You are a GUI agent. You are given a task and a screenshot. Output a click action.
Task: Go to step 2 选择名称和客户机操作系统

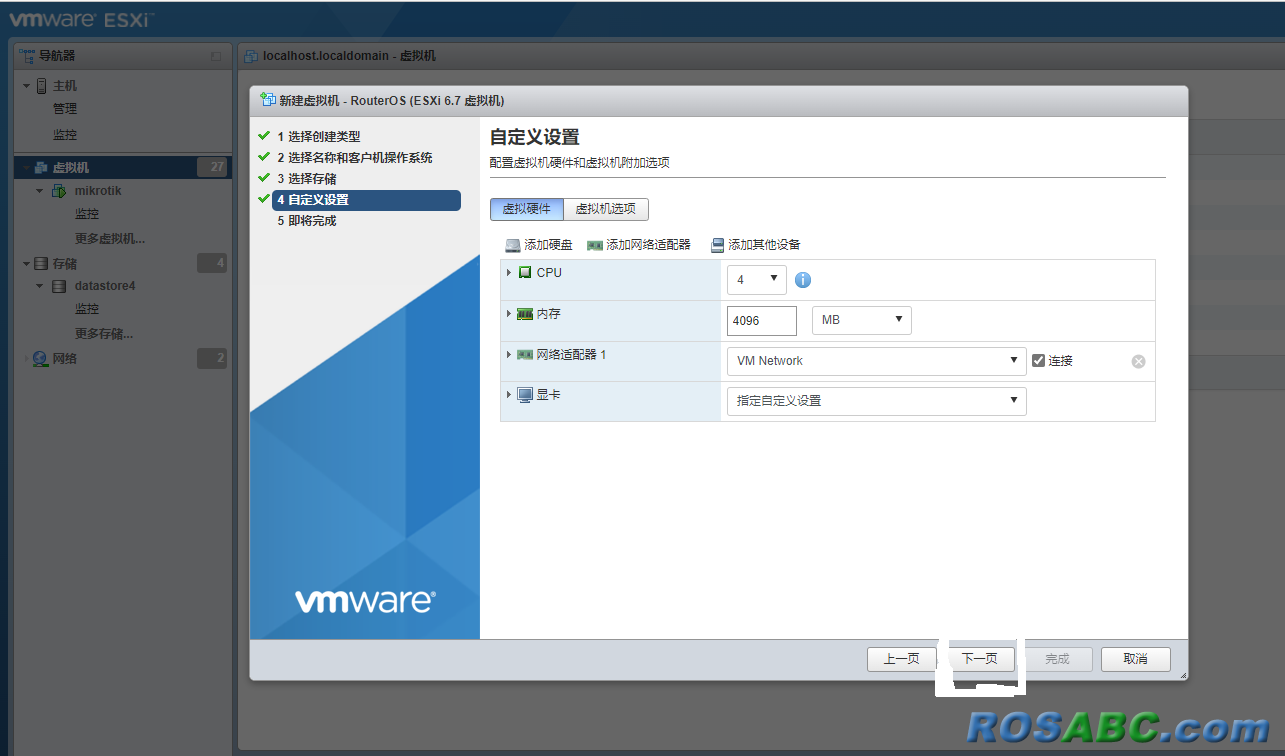coord(355,158)
